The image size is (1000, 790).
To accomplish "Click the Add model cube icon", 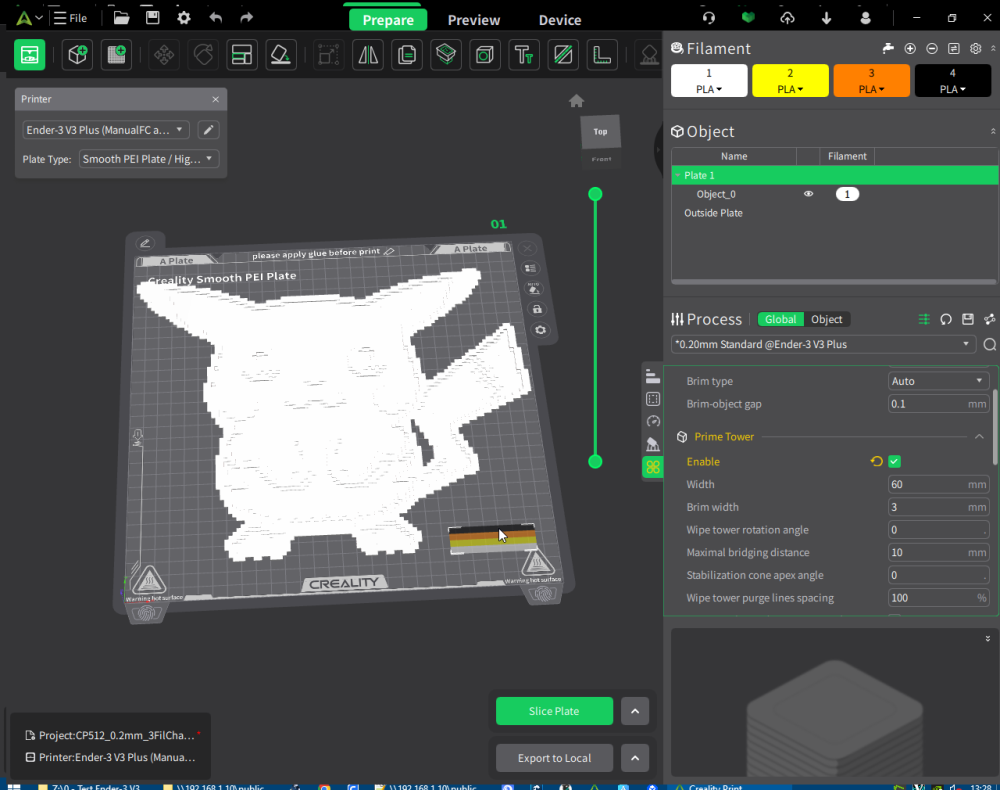I will coord(77,55).
